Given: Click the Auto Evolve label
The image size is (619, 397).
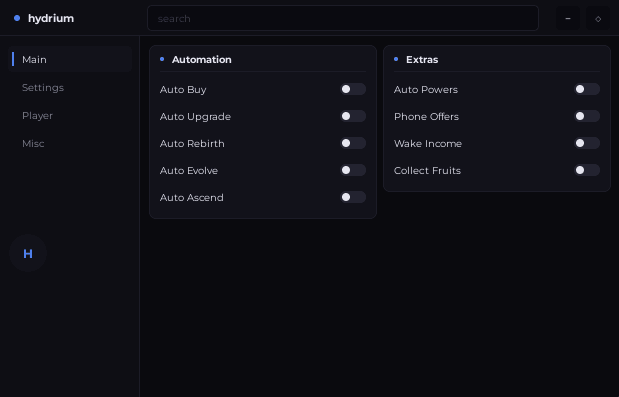Looking at the screenshot, I should click(189, 170).
